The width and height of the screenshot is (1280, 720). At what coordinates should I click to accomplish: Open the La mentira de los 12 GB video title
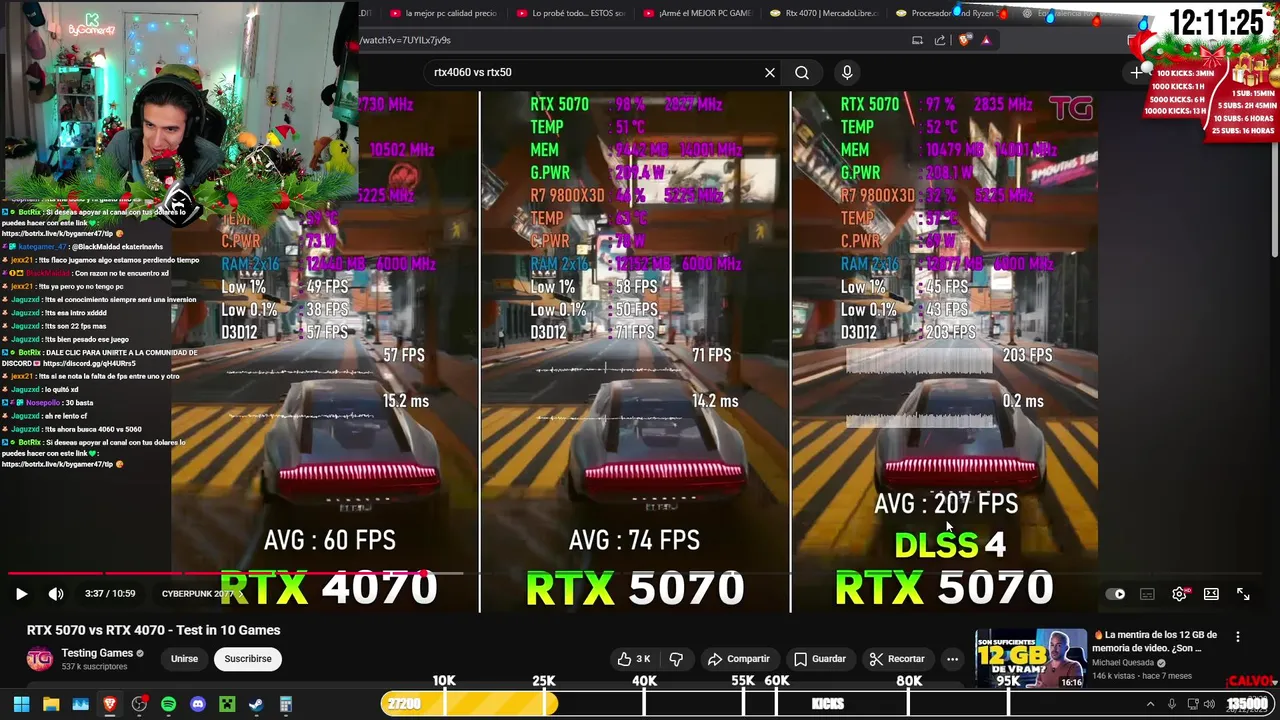pos(1155,641)
